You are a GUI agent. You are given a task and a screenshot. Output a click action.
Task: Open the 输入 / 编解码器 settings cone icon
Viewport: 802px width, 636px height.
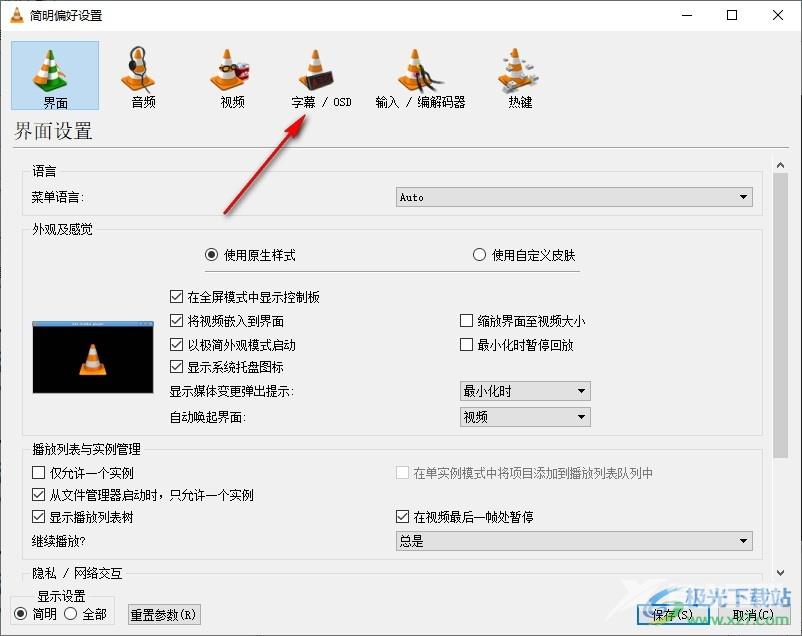(419, 70)
